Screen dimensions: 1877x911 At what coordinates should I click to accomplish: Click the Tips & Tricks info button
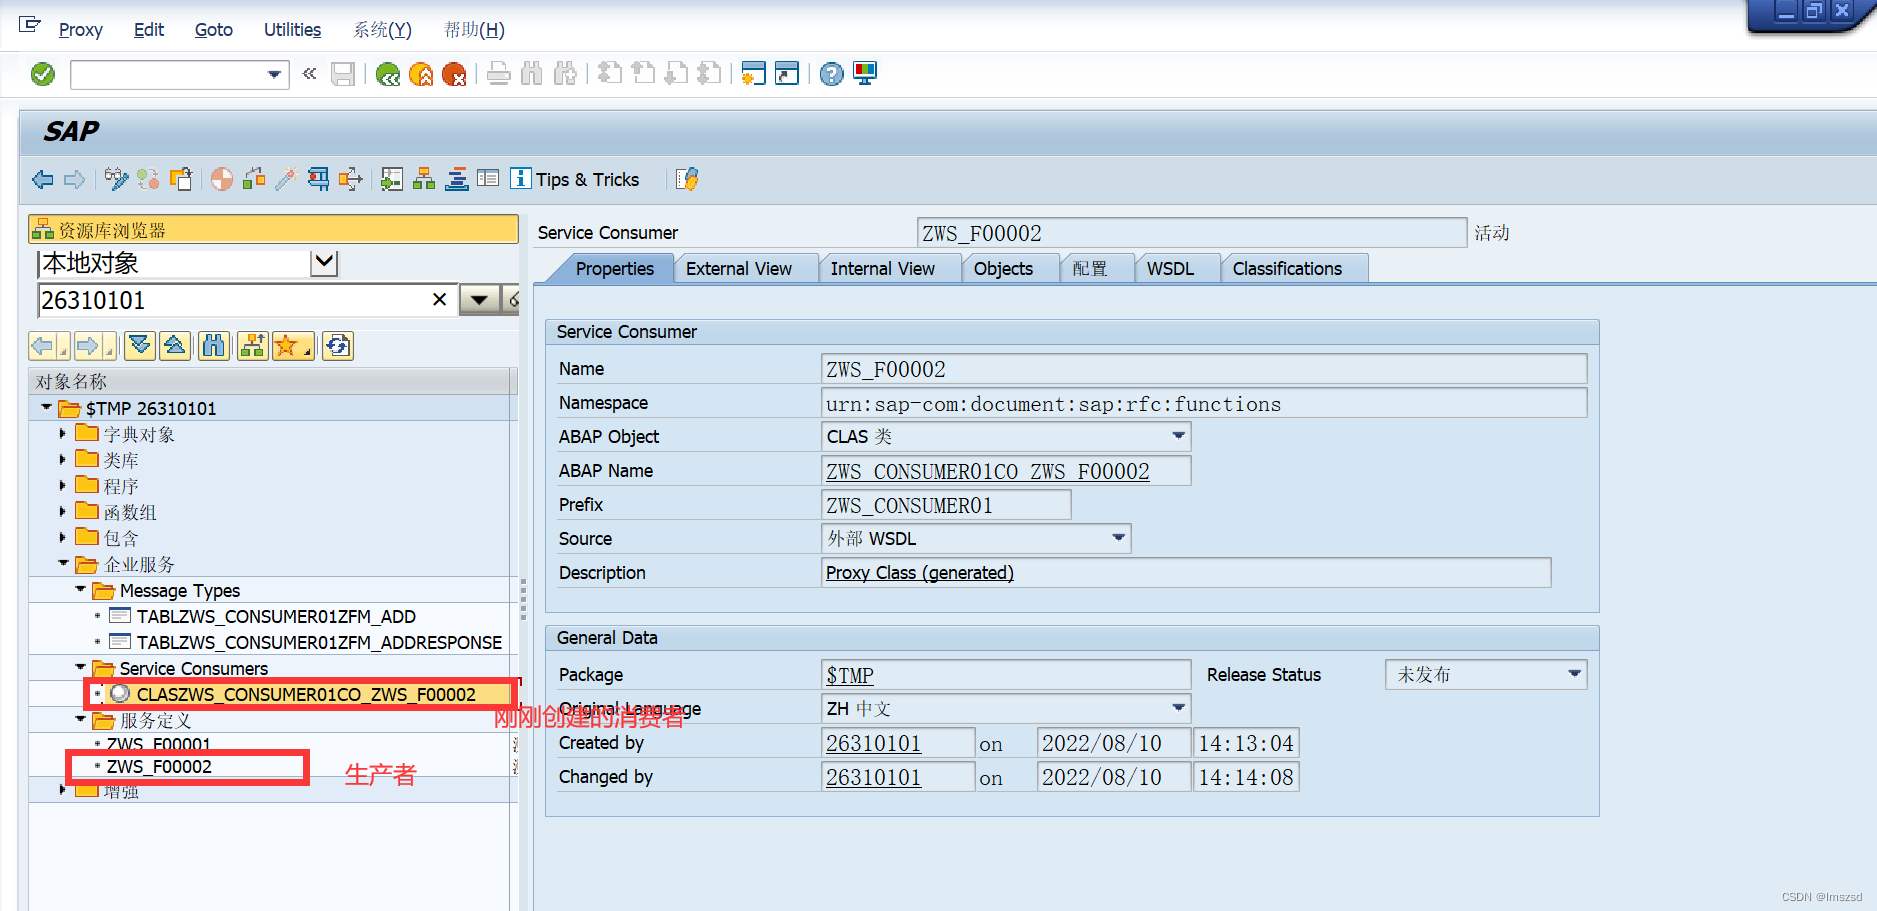click(x=575, y=179)
